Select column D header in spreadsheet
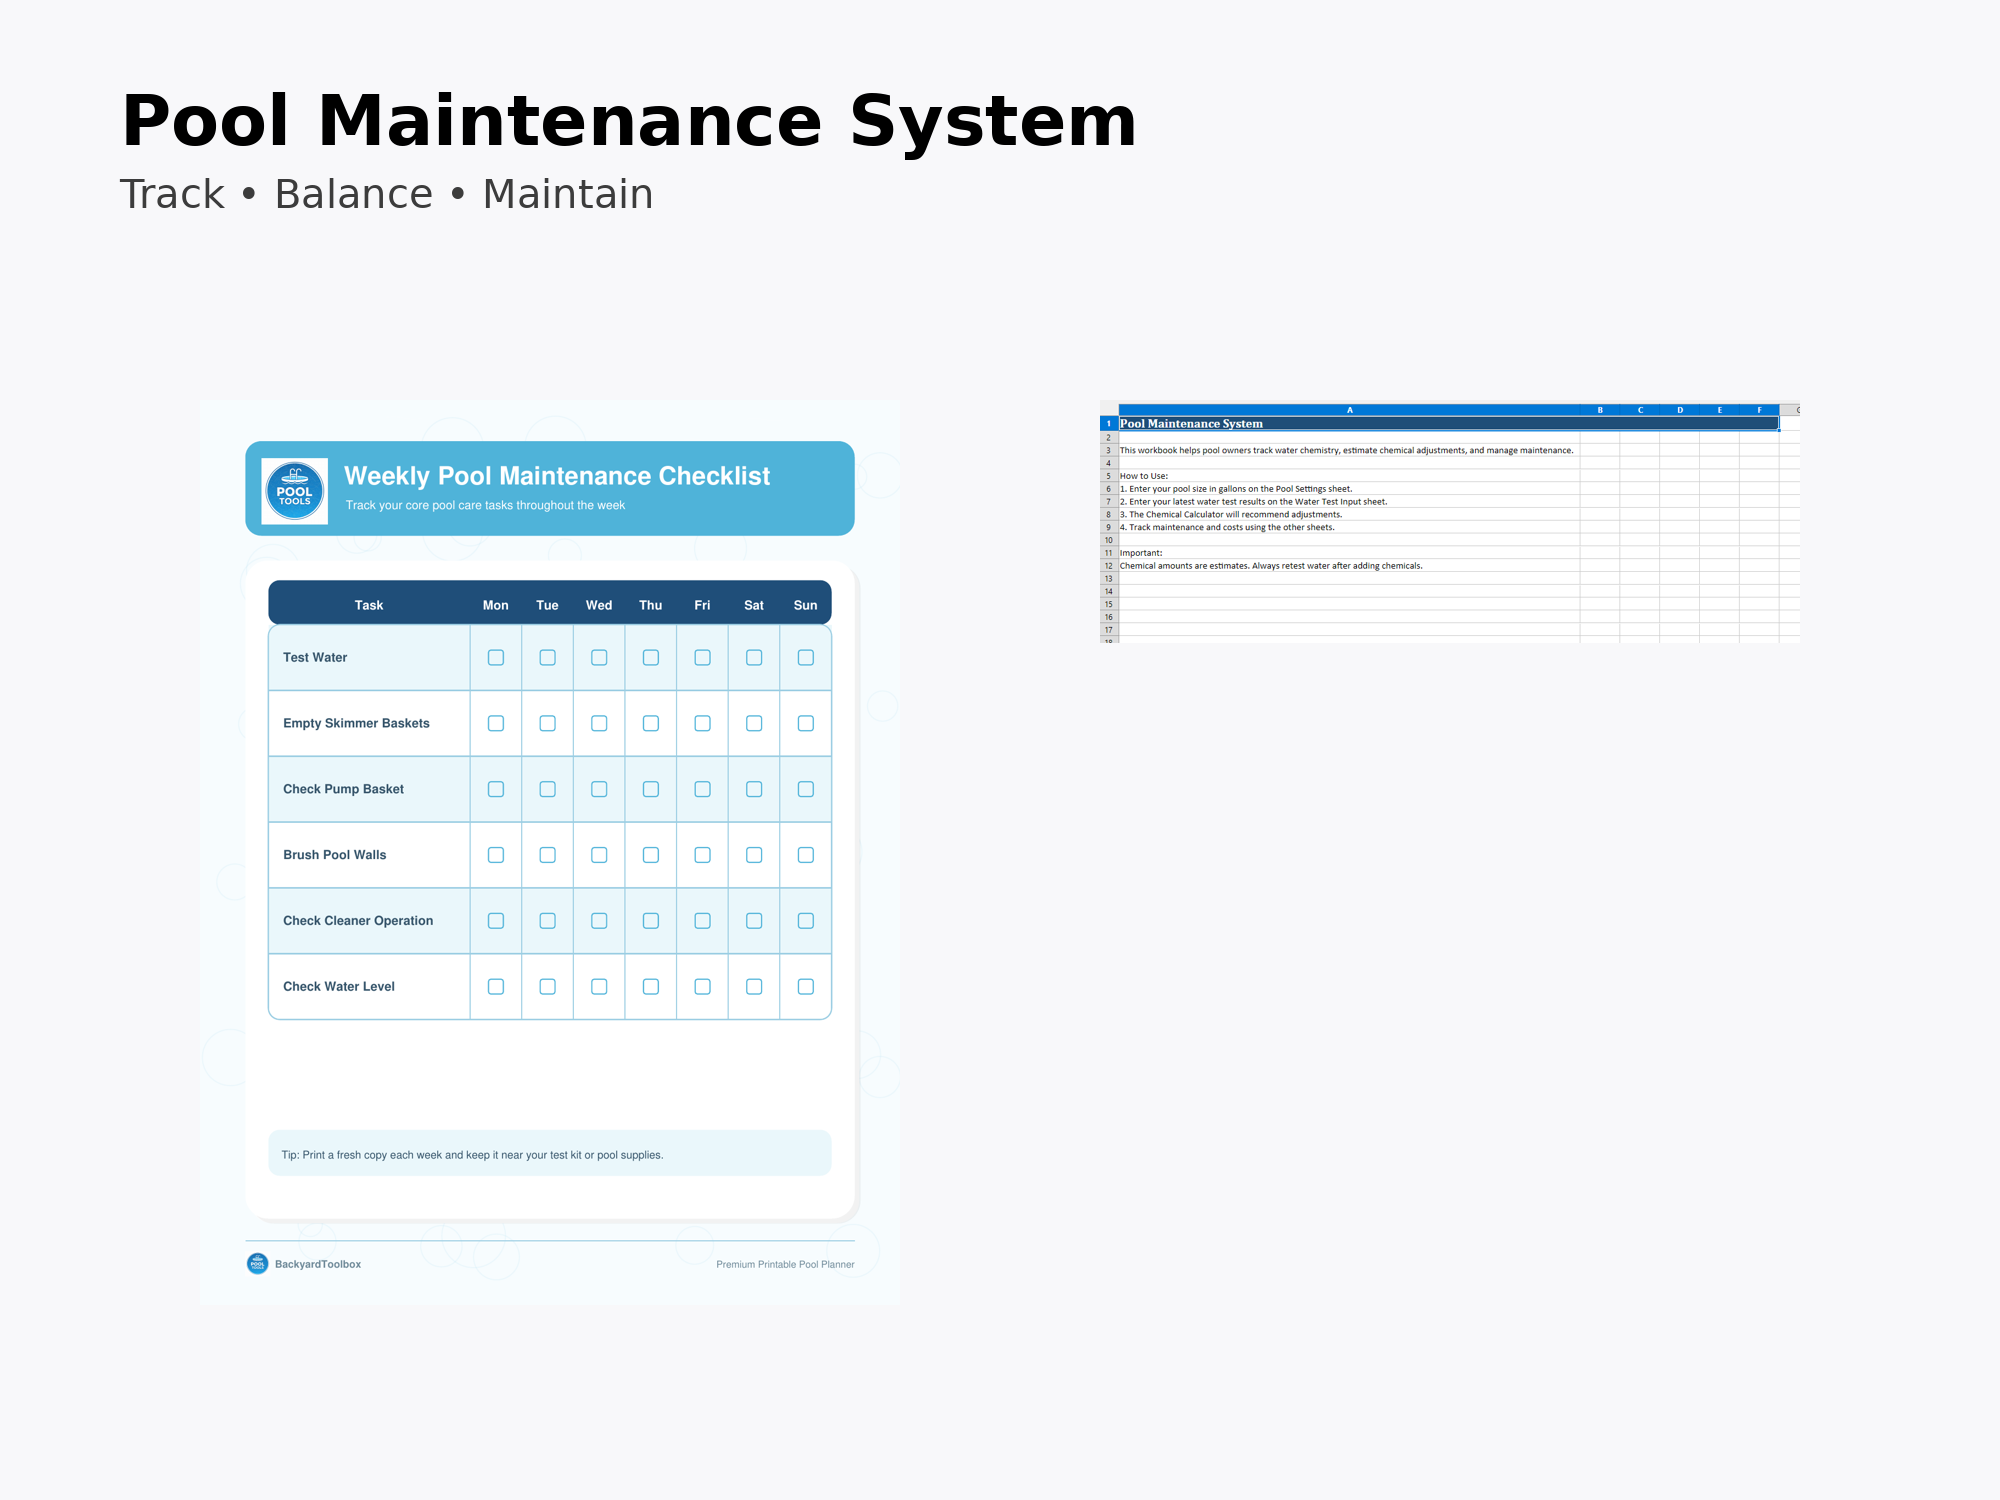 (x=1680, y=410)
